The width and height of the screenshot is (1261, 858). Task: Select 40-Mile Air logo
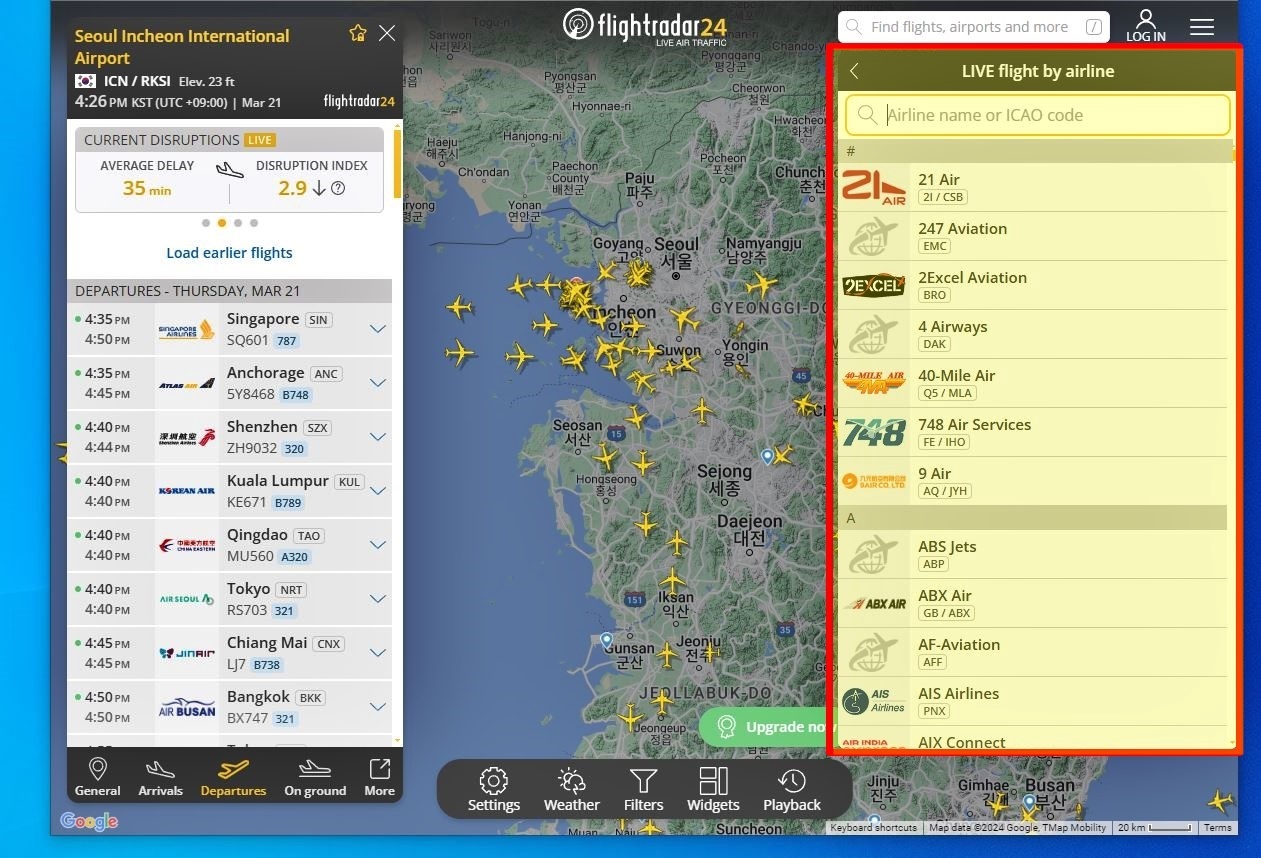coord(874,383)
